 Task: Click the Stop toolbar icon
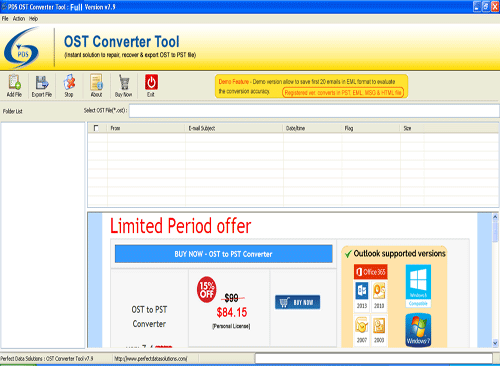point(69,82)
